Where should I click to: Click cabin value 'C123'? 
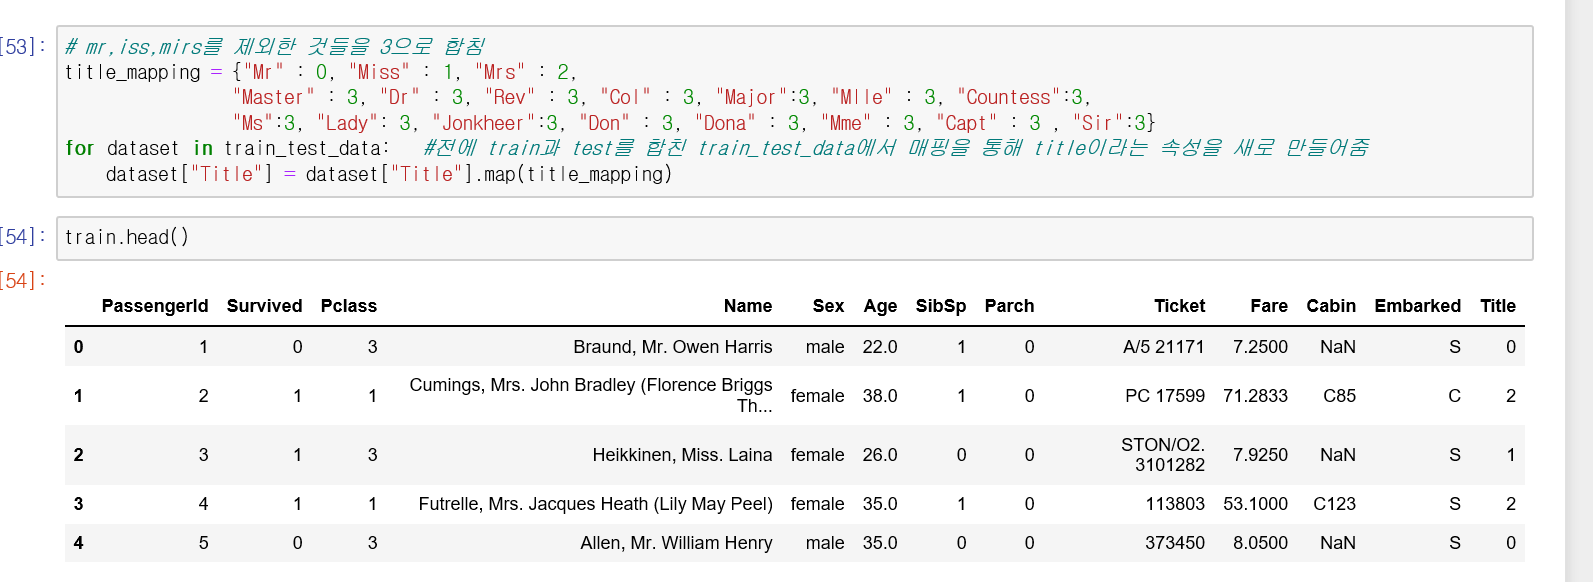click(x=1334, y=504)
